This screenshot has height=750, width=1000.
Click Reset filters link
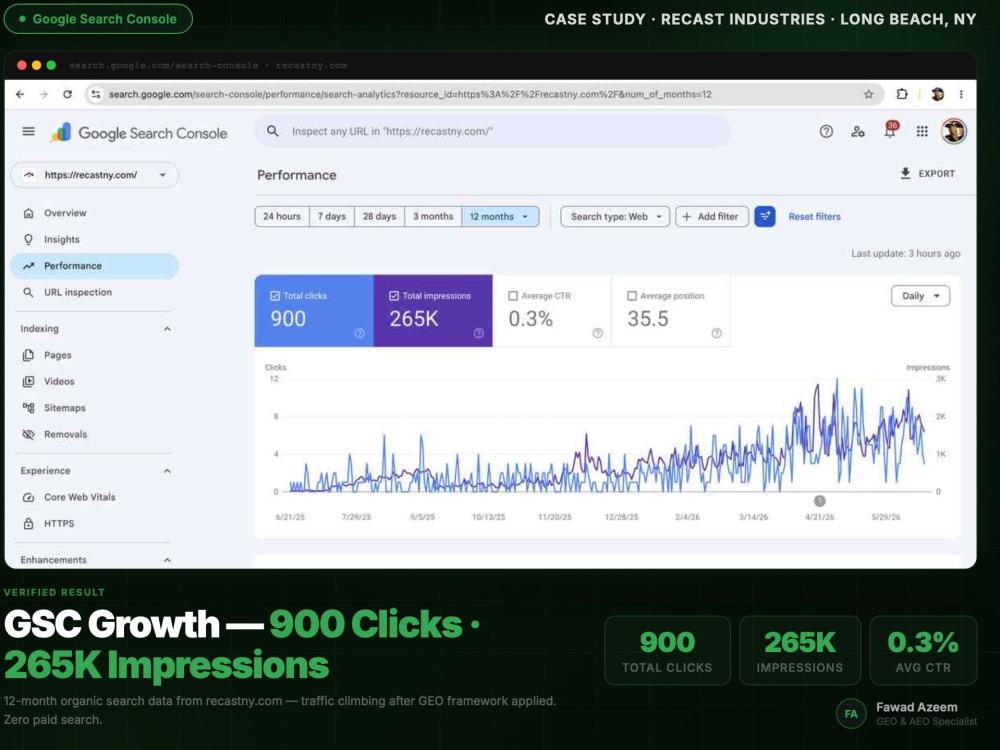tap(814, 217)
